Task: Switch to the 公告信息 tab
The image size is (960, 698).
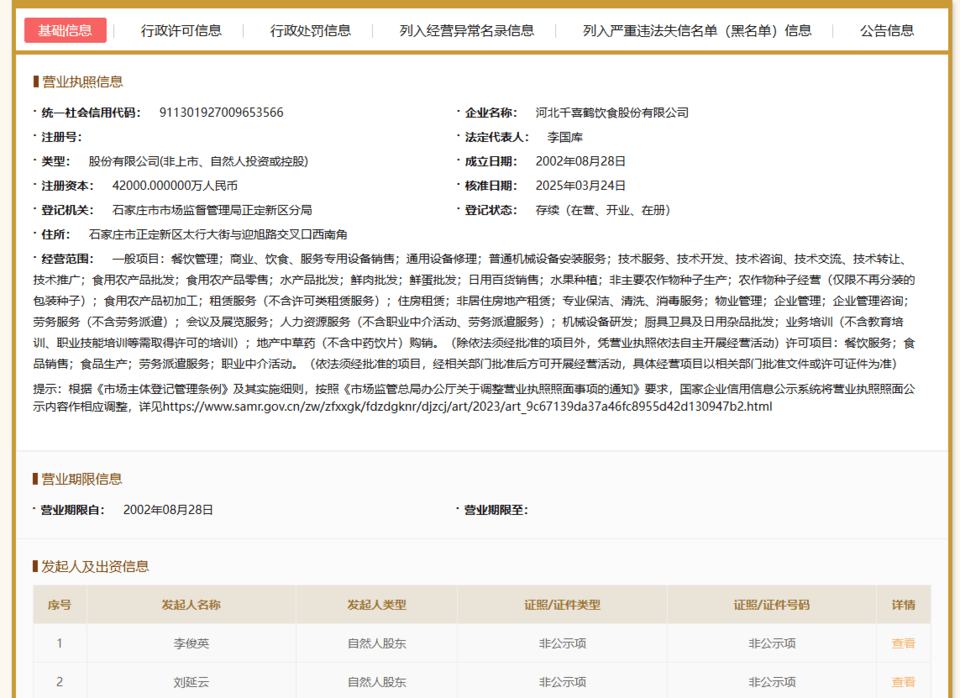Action: click(x=884, y=30)
